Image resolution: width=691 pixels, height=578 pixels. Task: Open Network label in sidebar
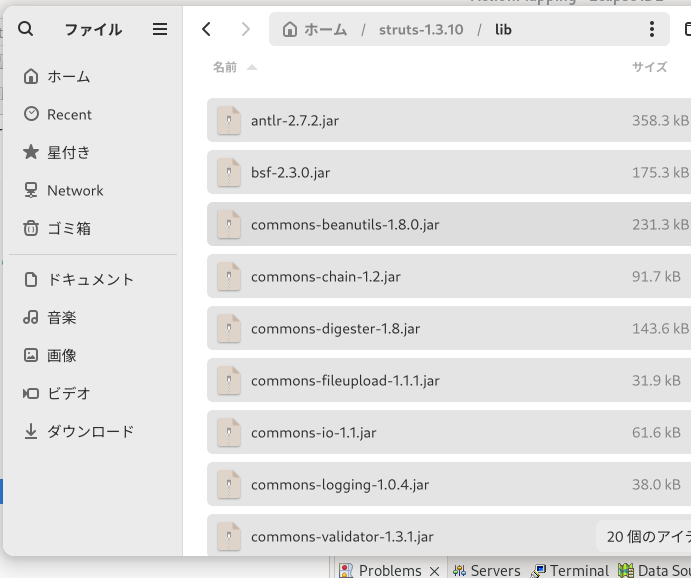[75, 190]
